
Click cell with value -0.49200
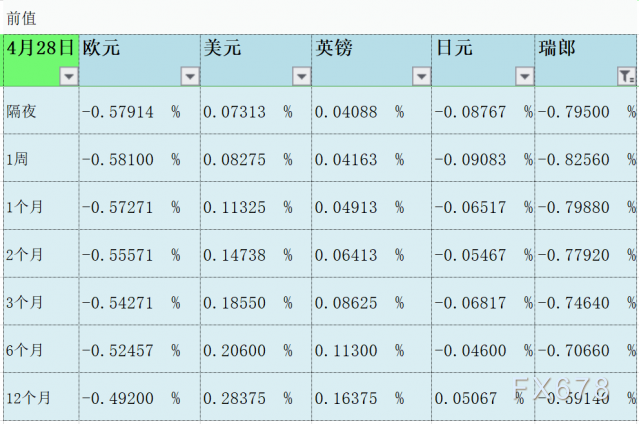pos(140,397)
